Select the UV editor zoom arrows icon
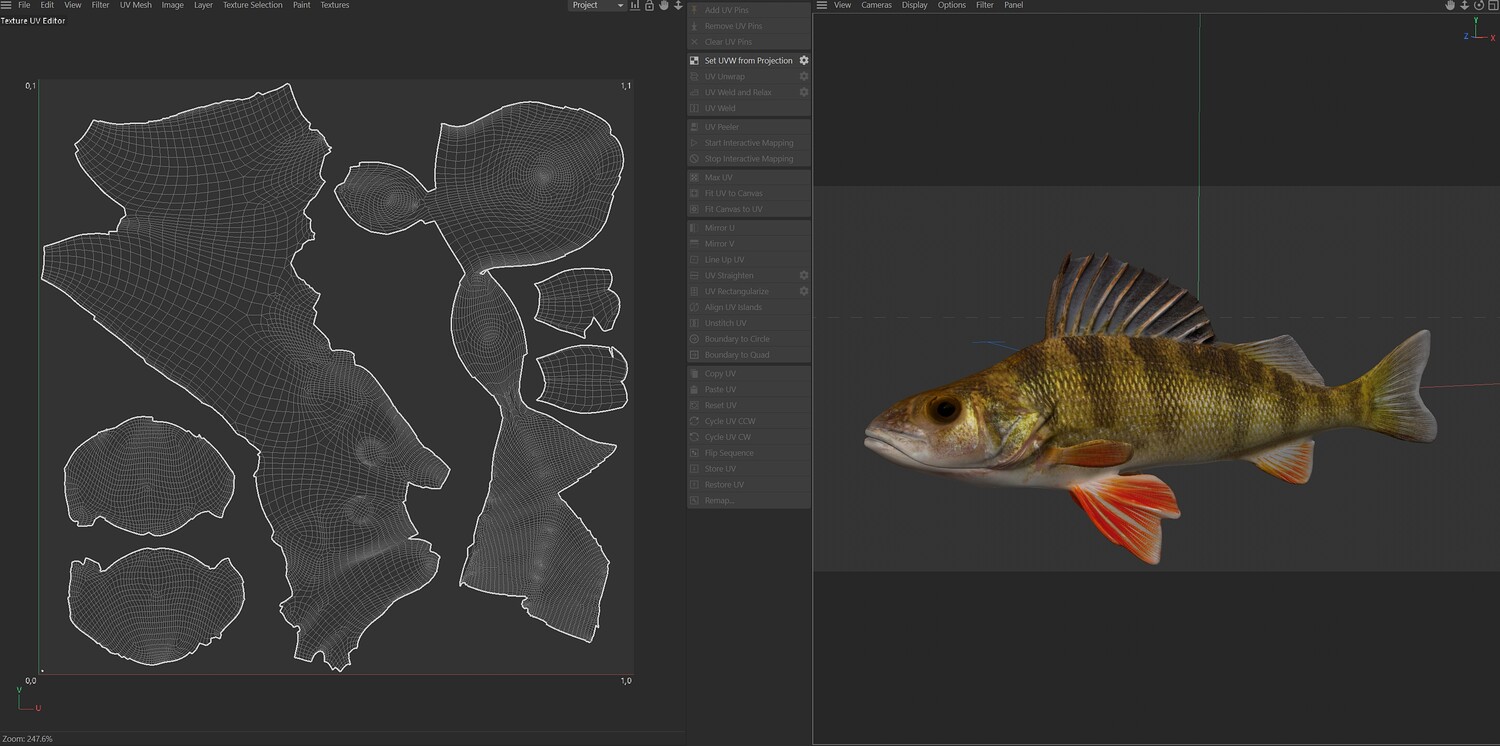This screenshot has height=746, width=1500. (x=678, y=5)
